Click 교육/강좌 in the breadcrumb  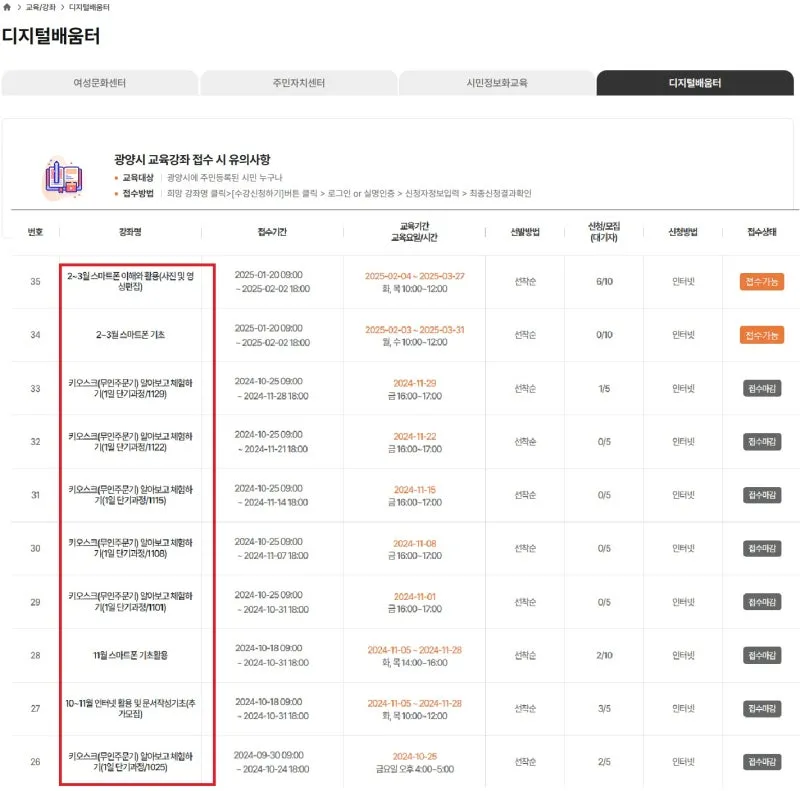[x=40, y=7]
